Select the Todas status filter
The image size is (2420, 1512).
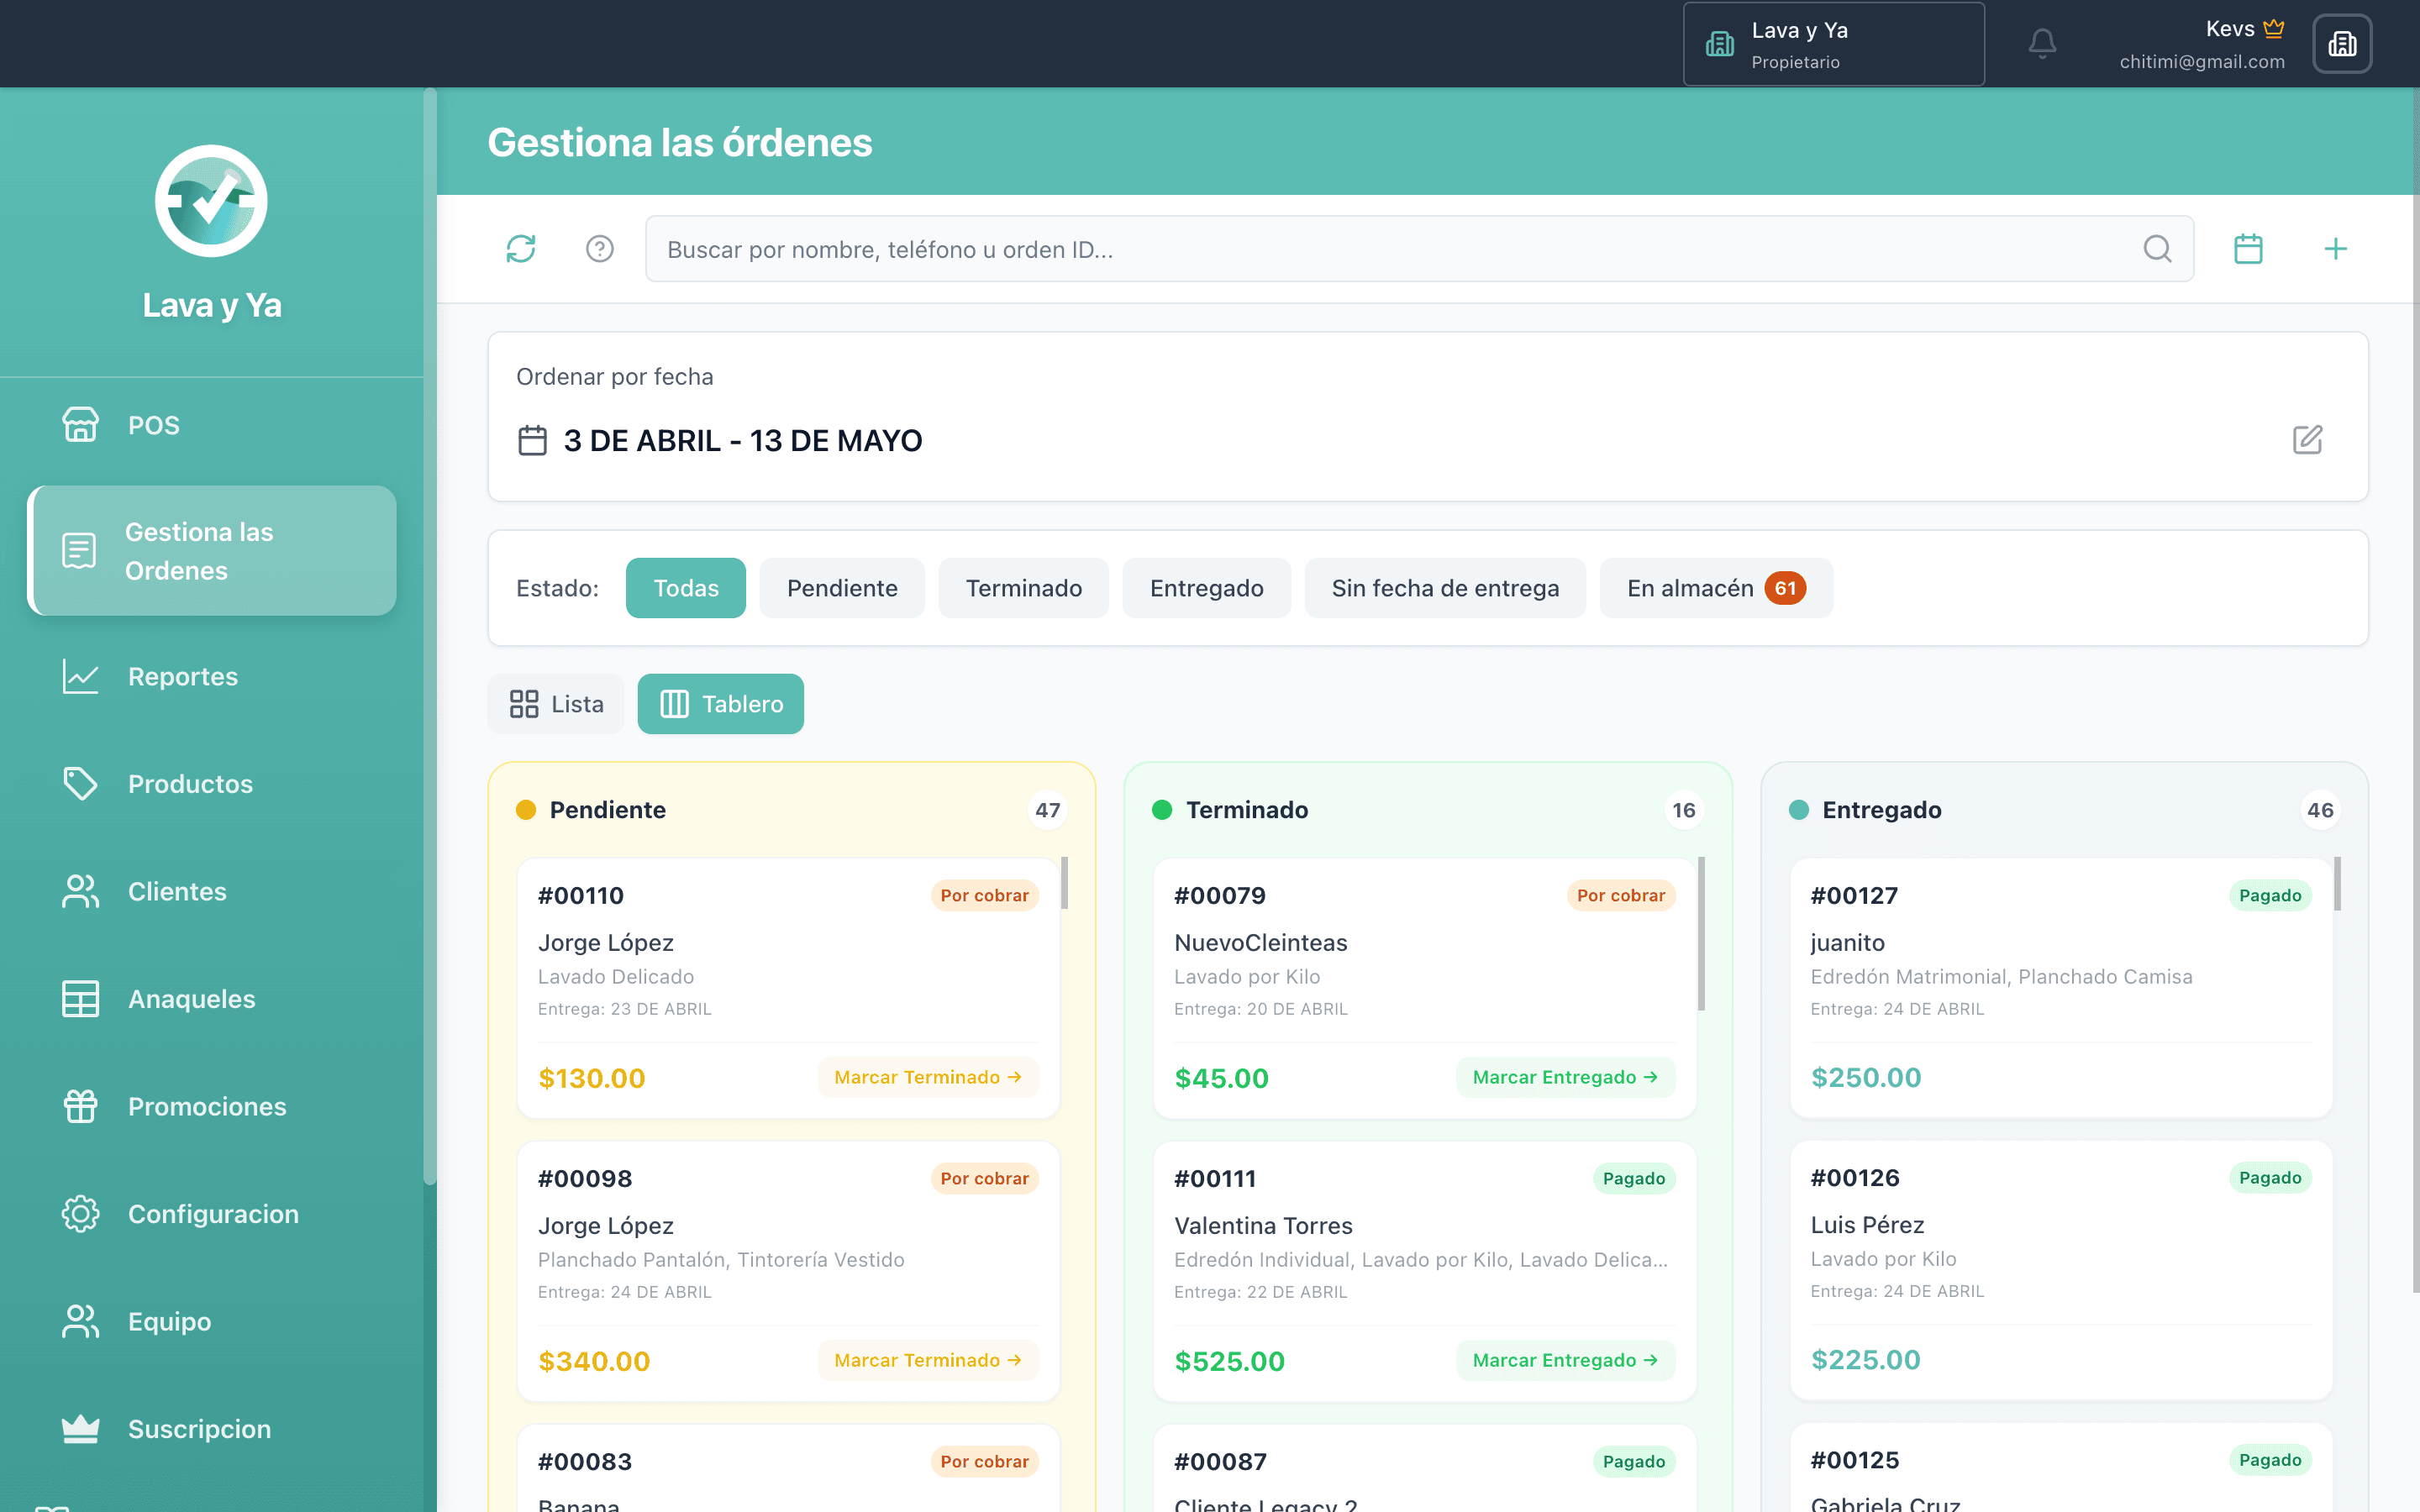[686, 588]
